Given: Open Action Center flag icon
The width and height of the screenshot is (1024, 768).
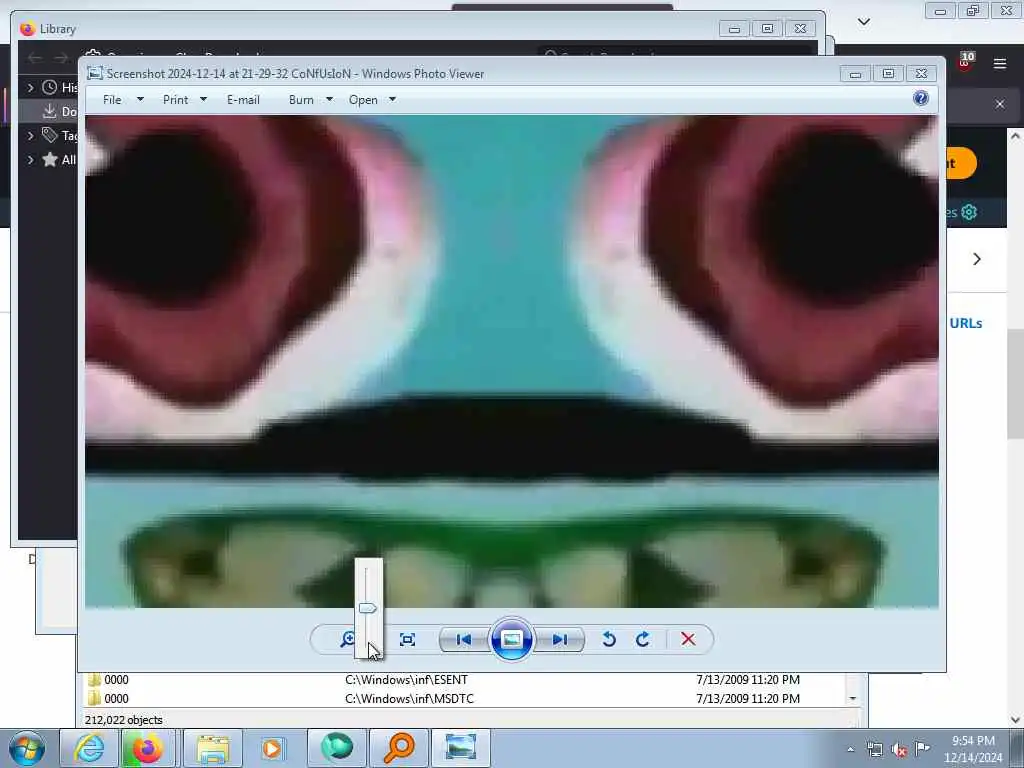Looking at the screenshot, I should click(x=922, y=748).
